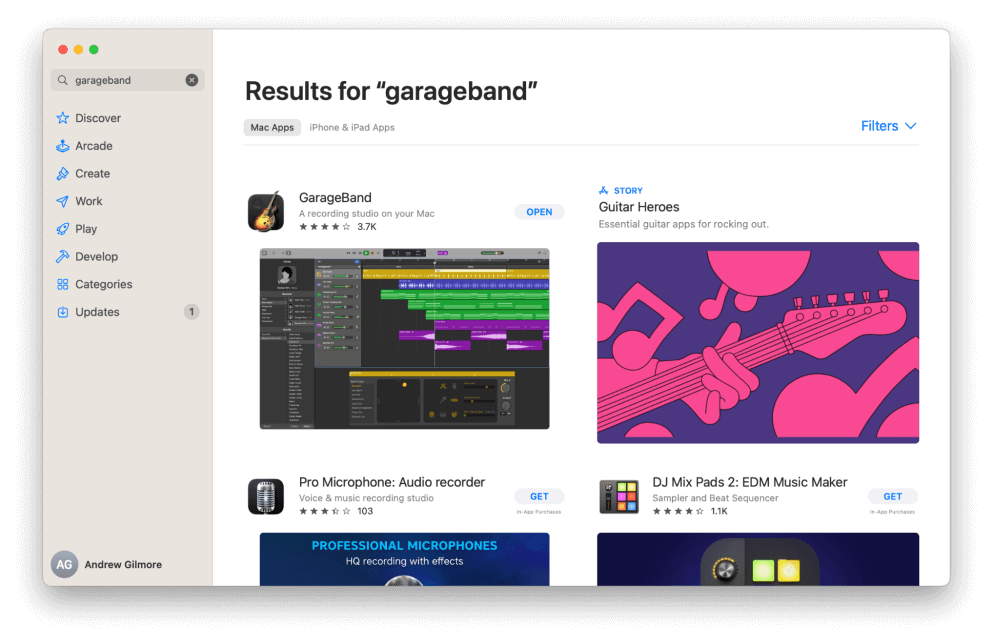The image size is (993, 643).
Task: View the Professional Microphones preview image
Action: coord(405,559)
